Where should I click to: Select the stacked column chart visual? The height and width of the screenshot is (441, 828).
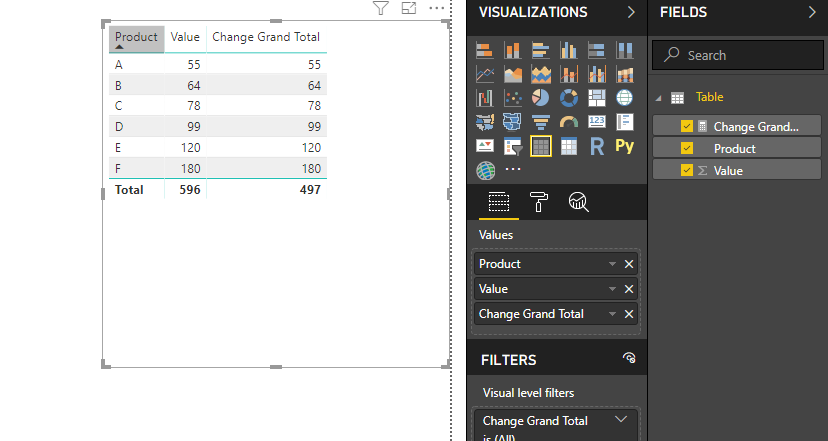point(513,51)
